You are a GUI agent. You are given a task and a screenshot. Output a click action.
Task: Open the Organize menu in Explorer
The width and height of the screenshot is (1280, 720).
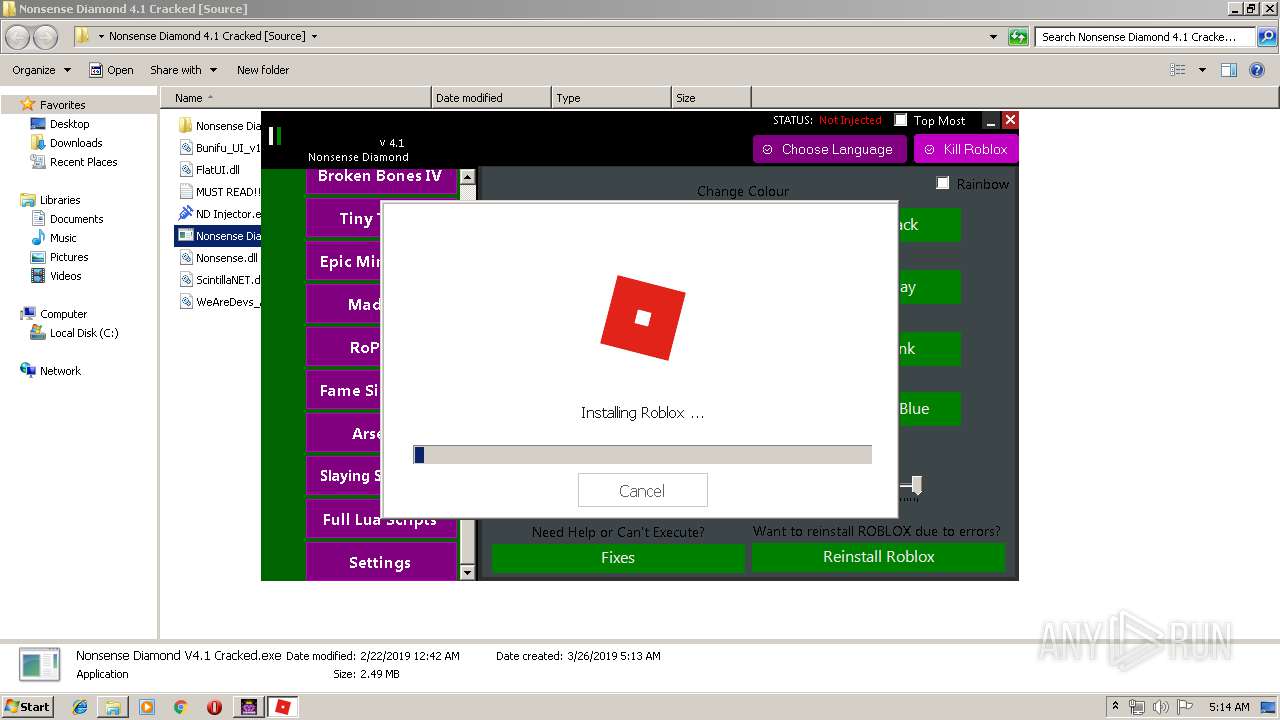click(x=41, y=70)
